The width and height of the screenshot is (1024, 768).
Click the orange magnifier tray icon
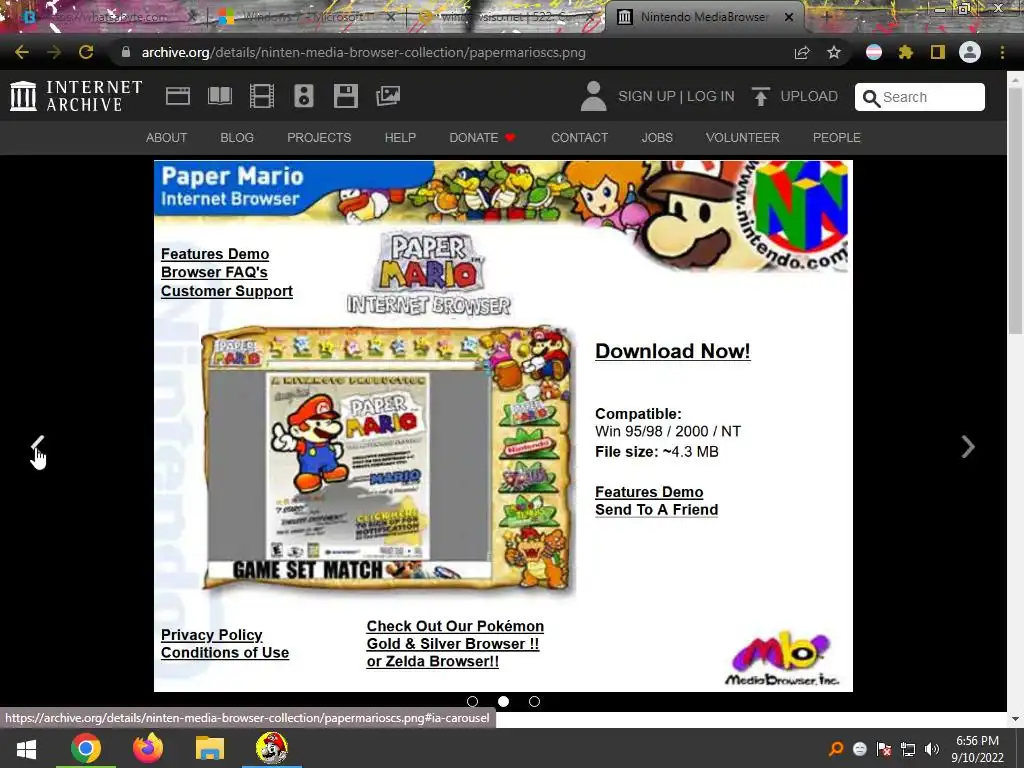[836, 749]
